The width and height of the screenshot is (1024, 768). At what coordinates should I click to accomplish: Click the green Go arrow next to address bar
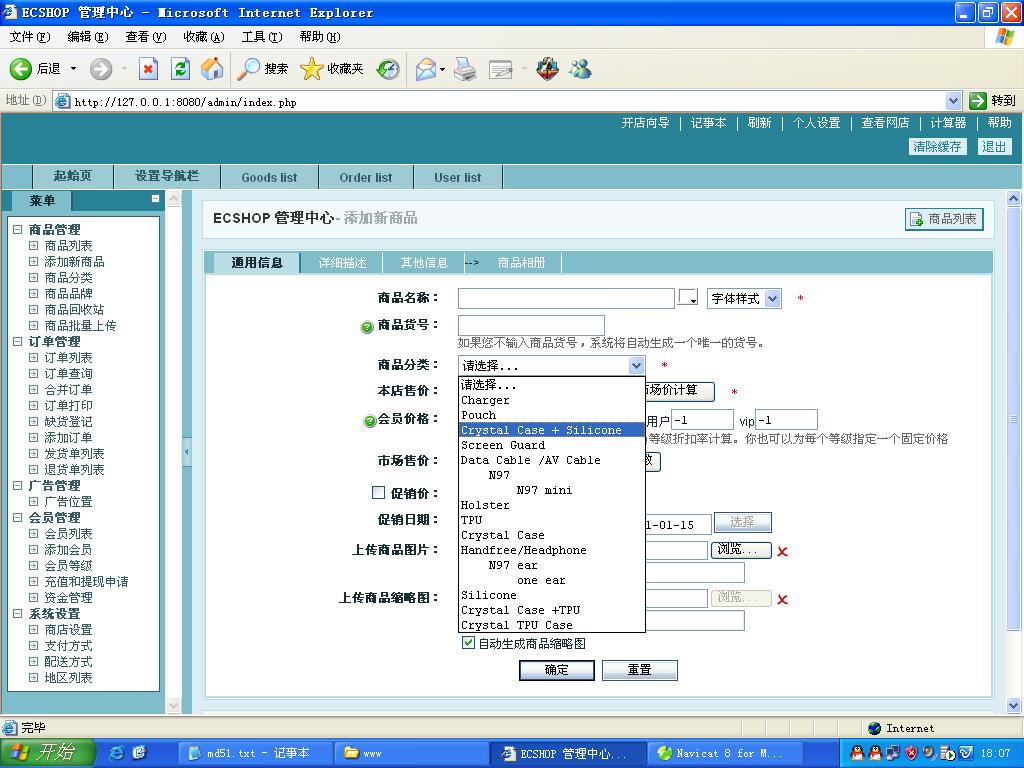[x=978, y=101]
